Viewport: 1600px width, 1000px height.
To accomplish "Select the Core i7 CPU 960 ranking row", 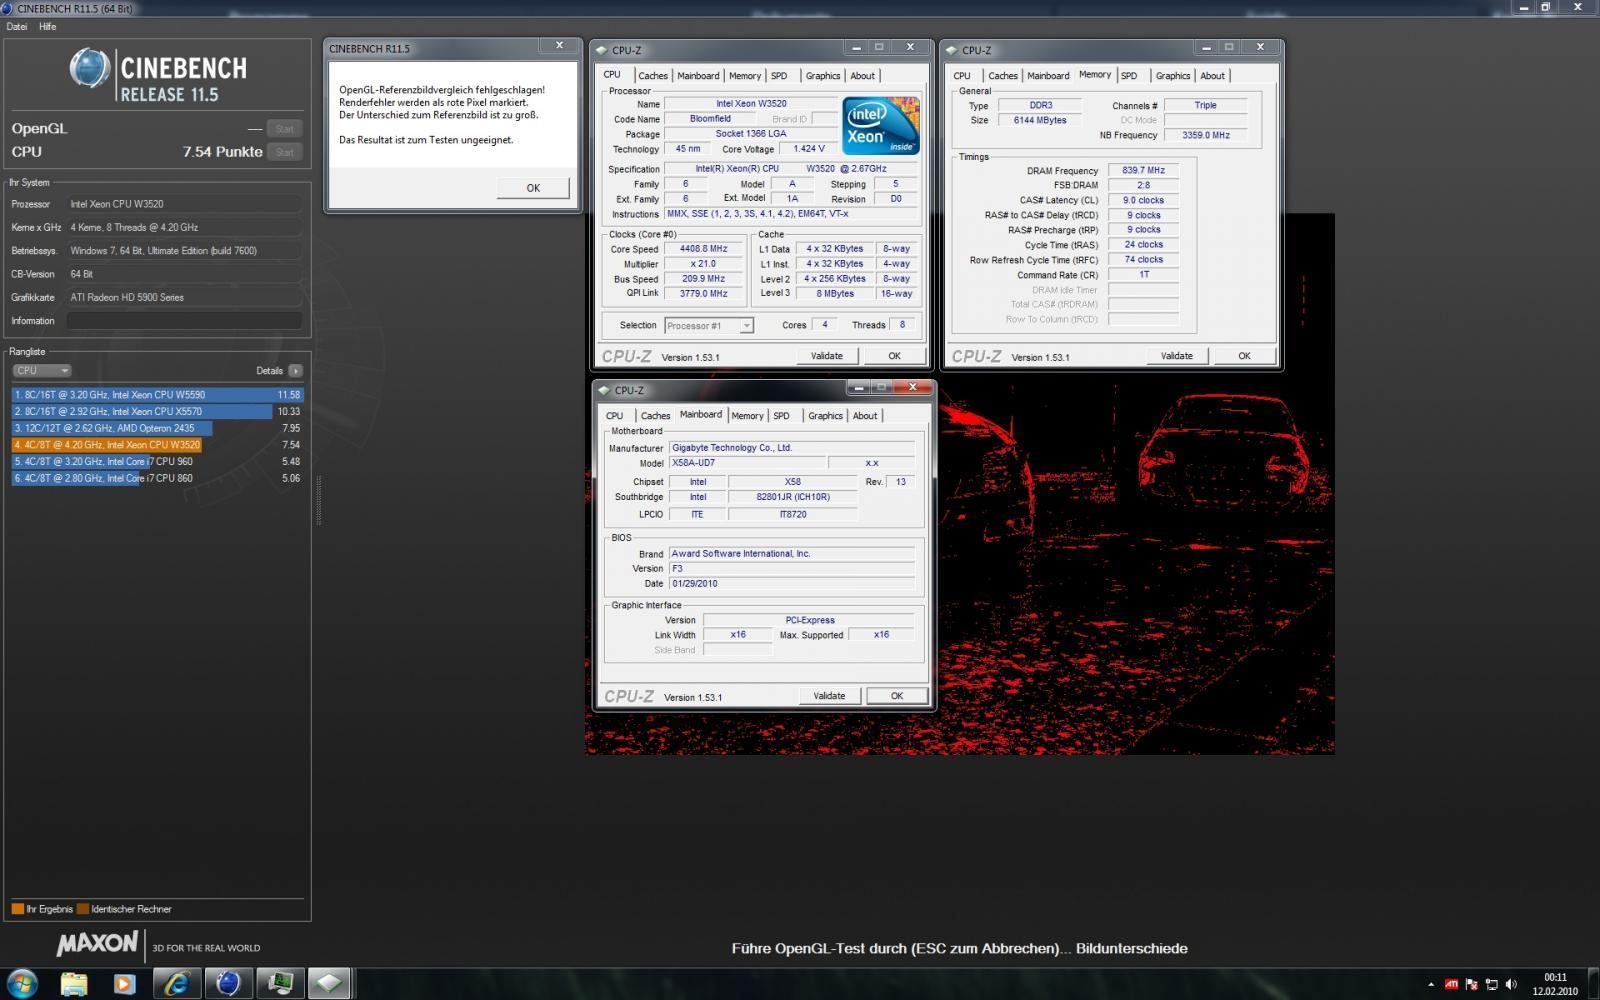I will tap(157, 461).
